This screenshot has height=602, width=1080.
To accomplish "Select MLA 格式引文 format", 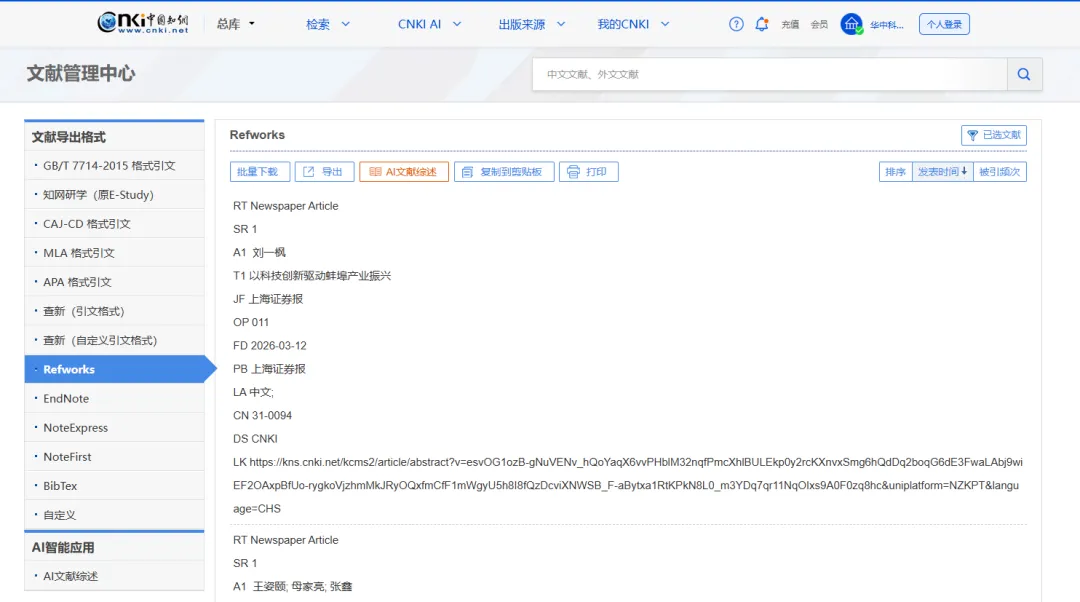I will (x=114, y=253).
